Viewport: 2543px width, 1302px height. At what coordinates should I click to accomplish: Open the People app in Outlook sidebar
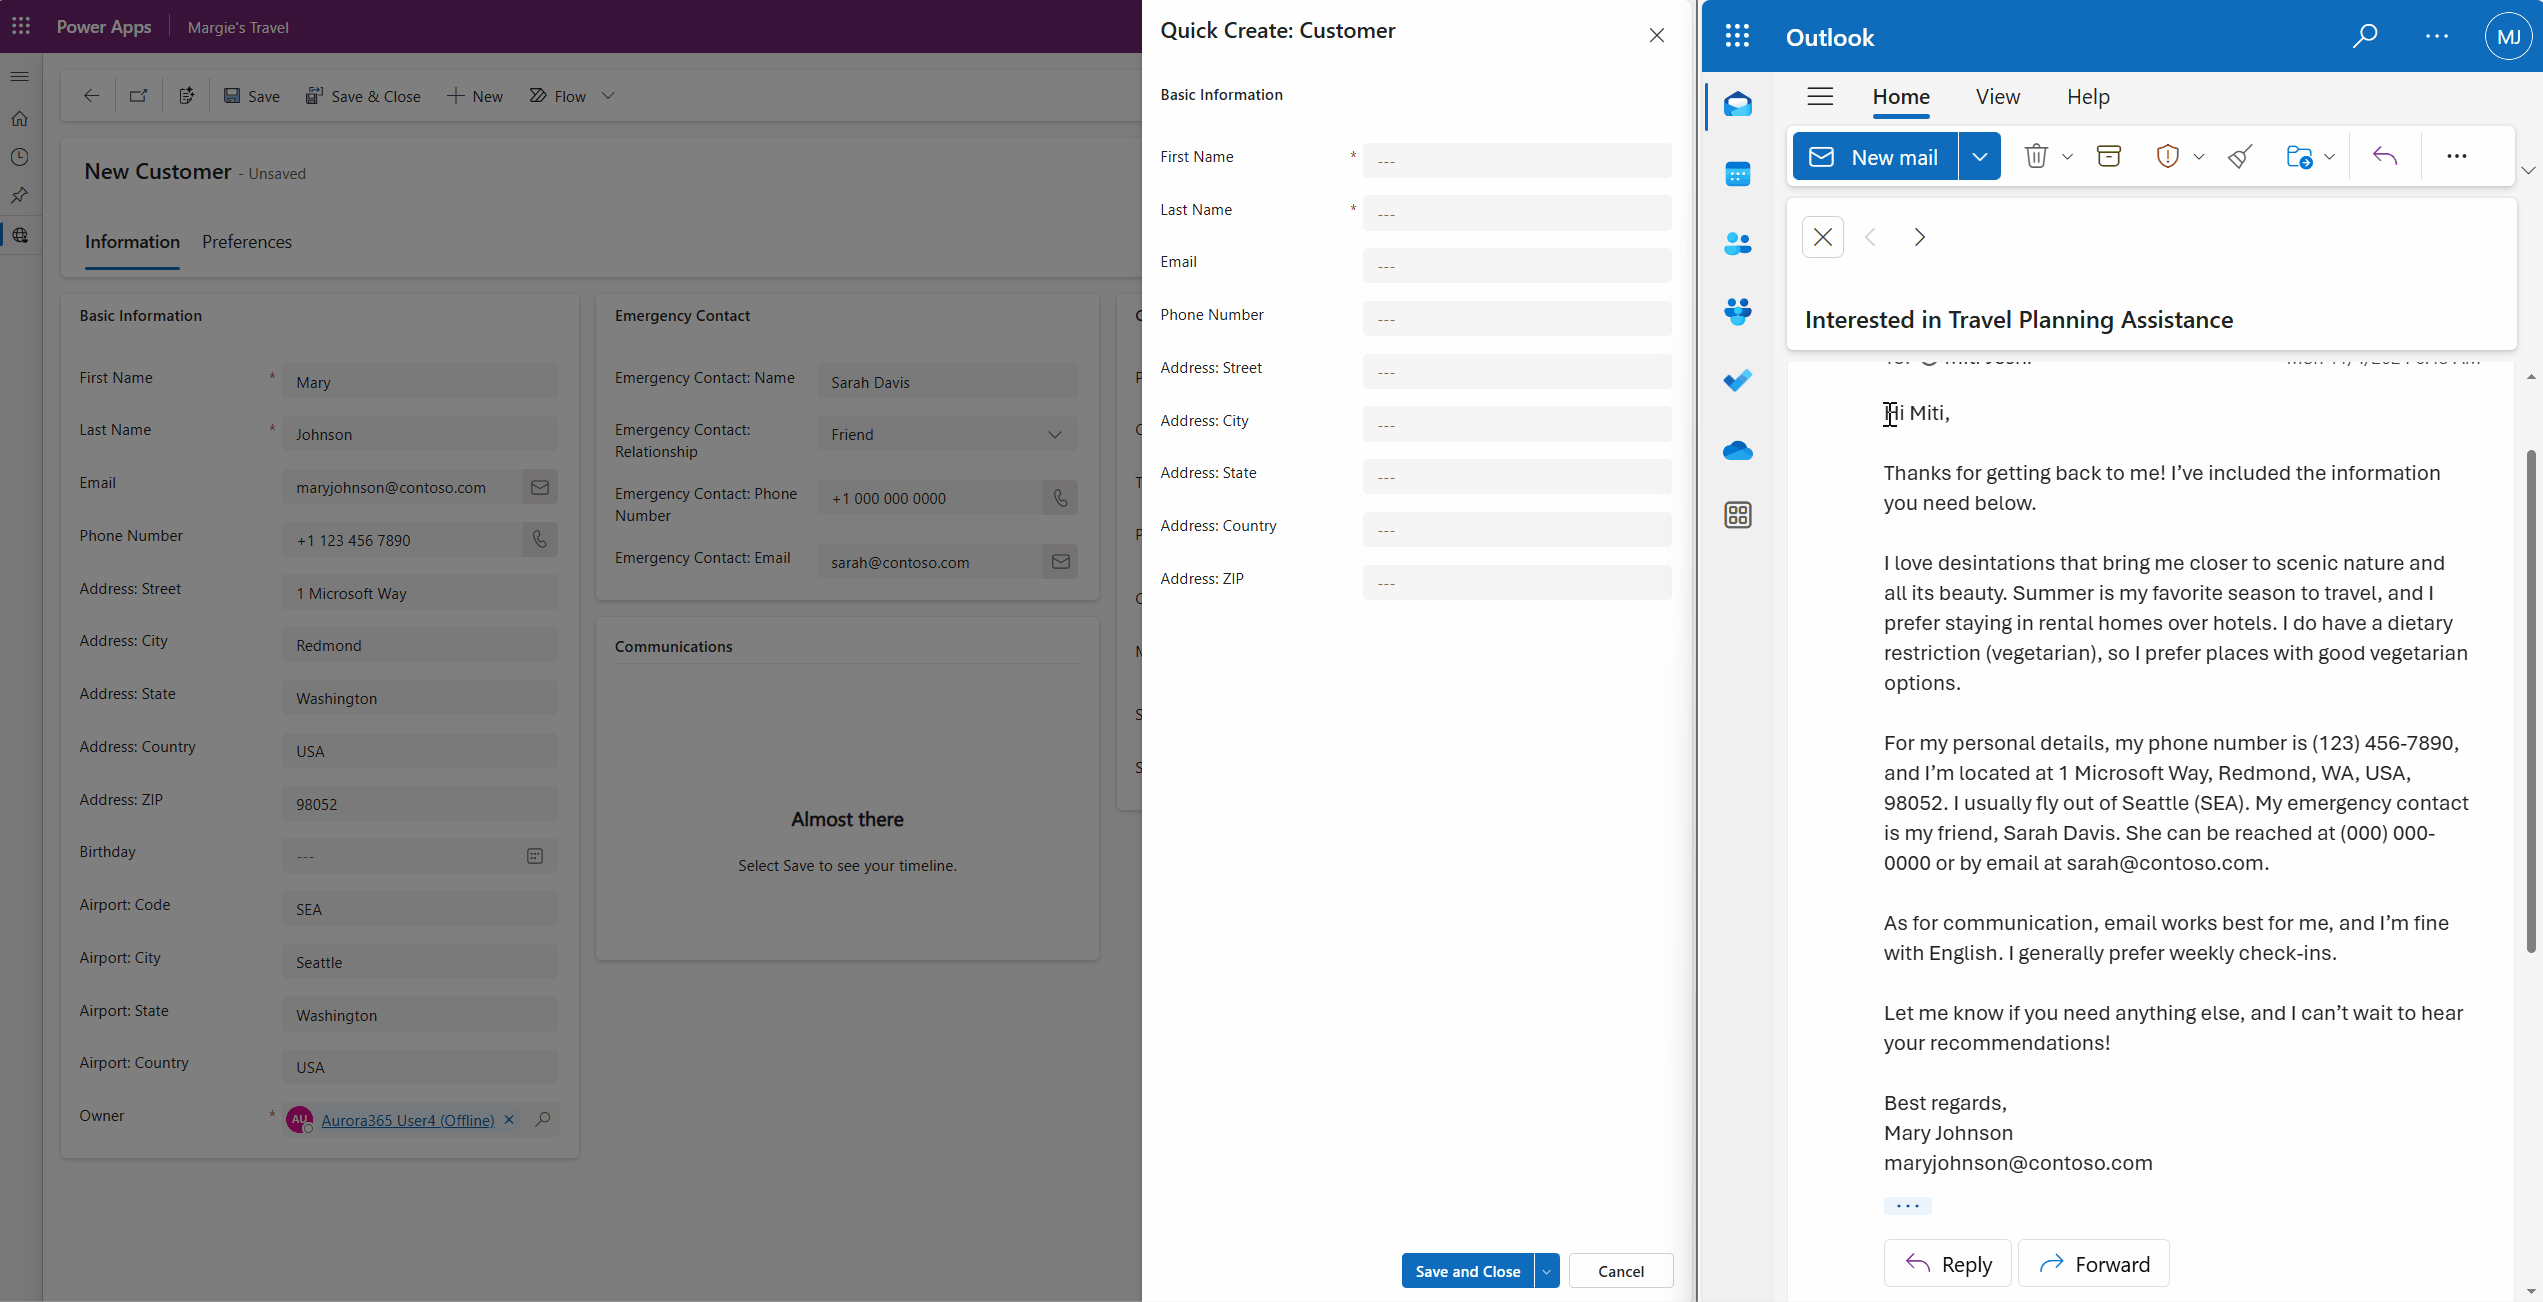tap(1738, 243)
